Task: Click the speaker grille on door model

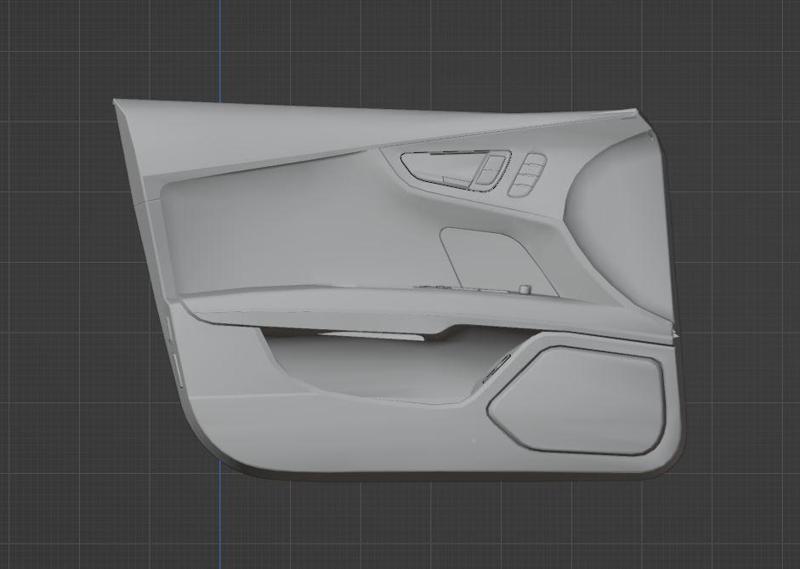Action: click(577, 400)
